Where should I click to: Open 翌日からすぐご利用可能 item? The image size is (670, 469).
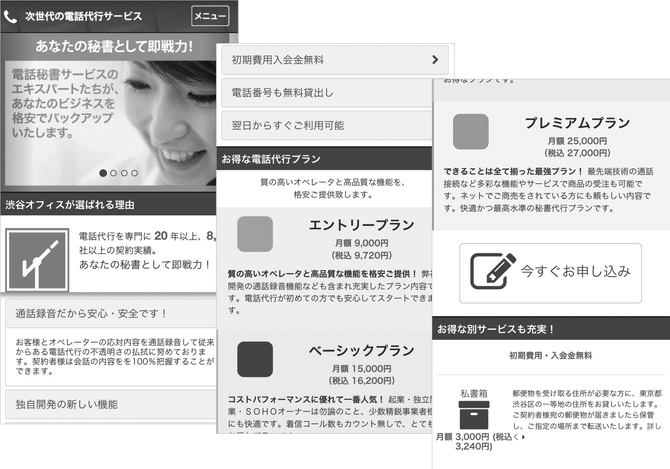330,125
